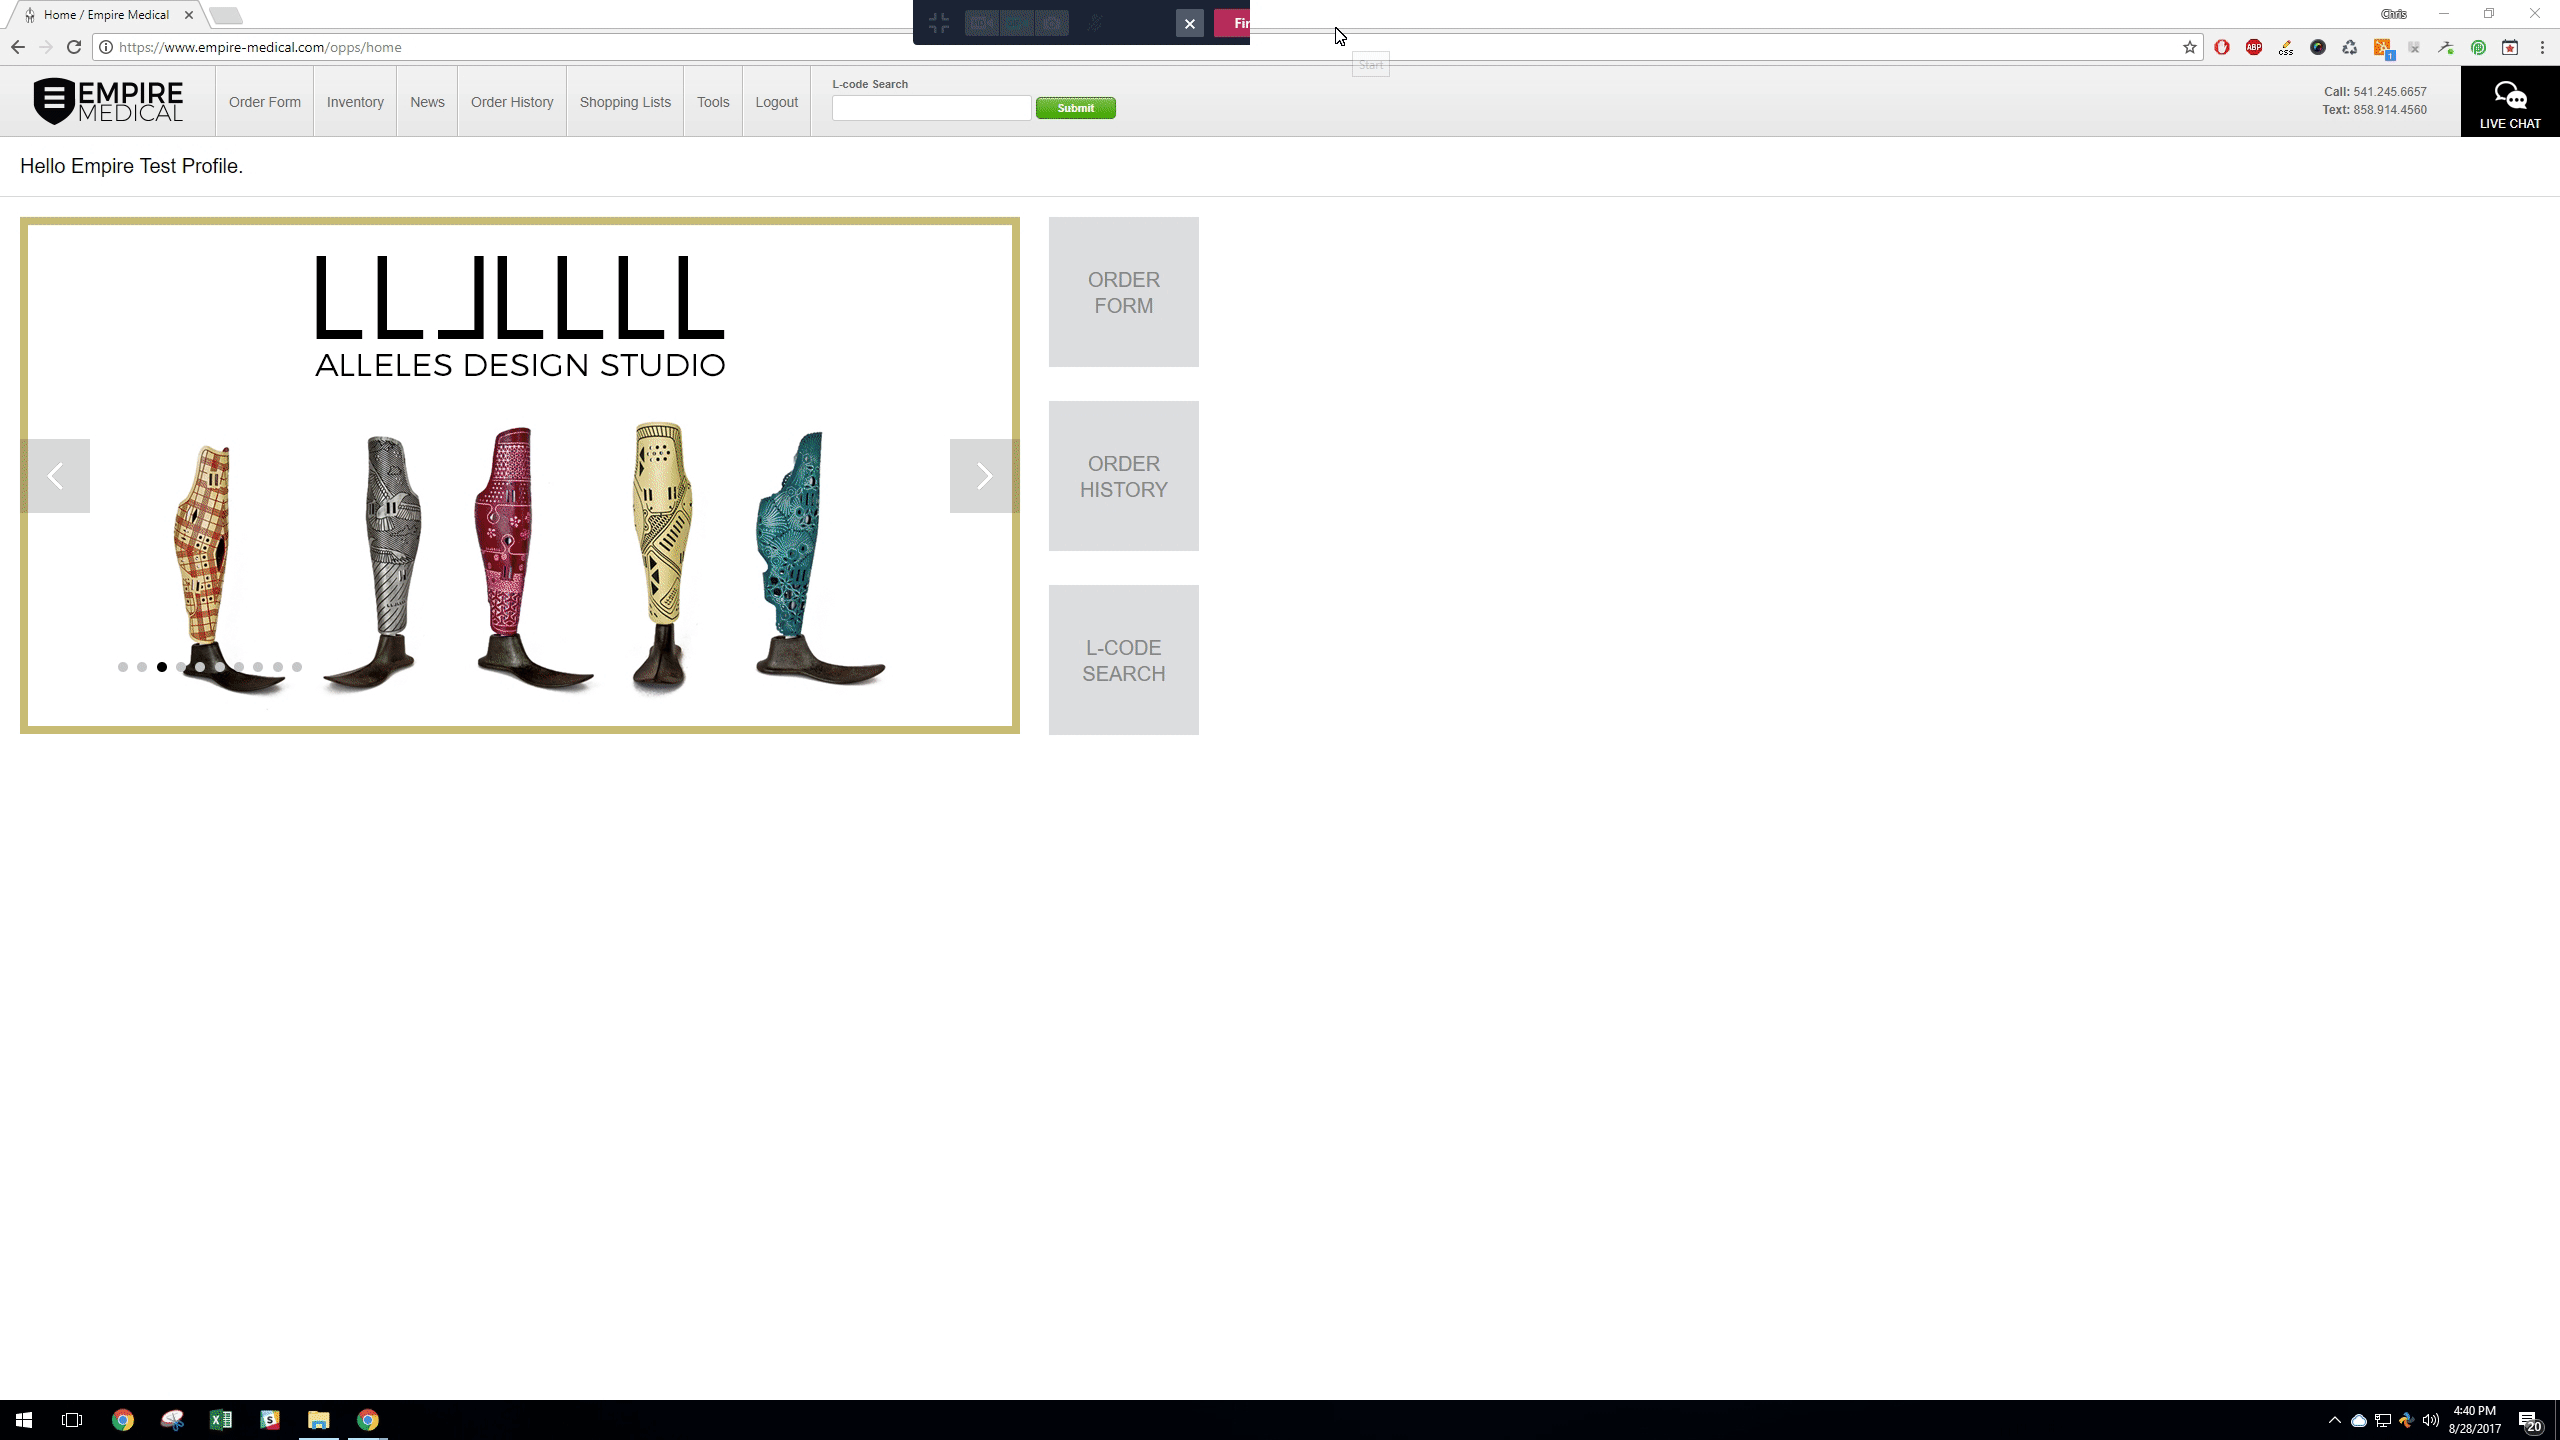Open the taskbar clock showing 4:40 PM
This screenshot has height=1440, width=2560.
point(2475,1420)
